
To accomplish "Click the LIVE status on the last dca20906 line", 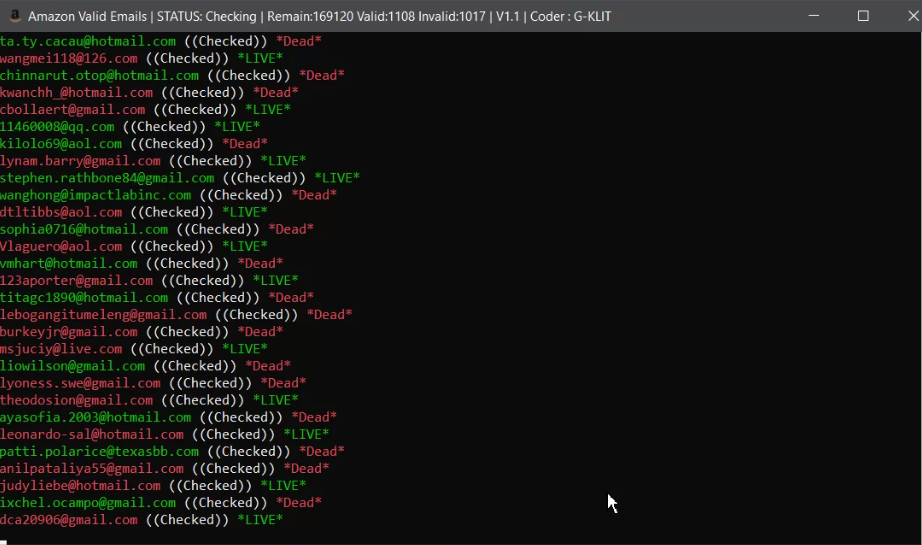I will click(260, 520).
